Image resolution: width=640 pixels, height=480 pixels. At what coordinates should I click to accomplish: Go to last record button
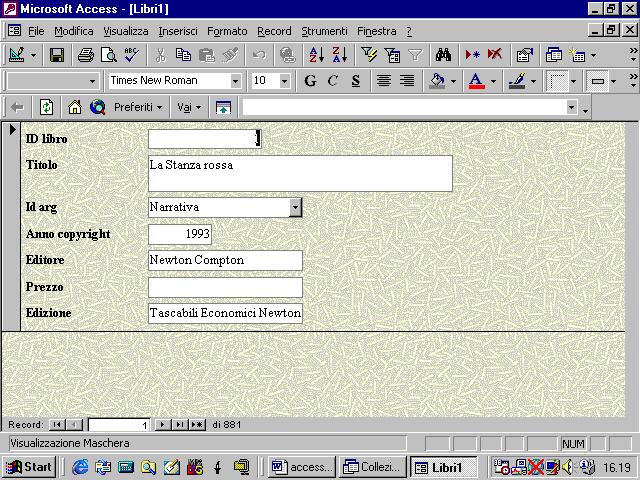(179, 425)
